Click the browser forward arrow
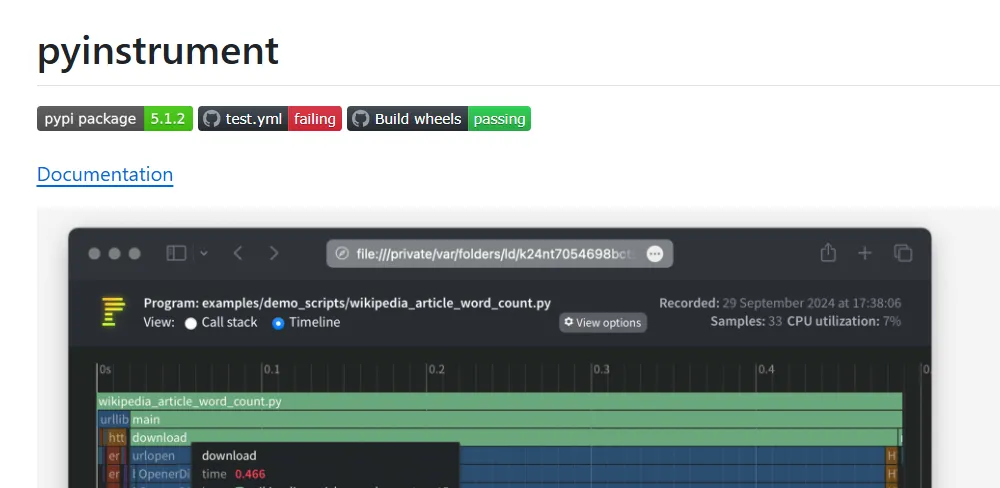The width and height of the screenshot is (1000, 488). coord(274,253)
